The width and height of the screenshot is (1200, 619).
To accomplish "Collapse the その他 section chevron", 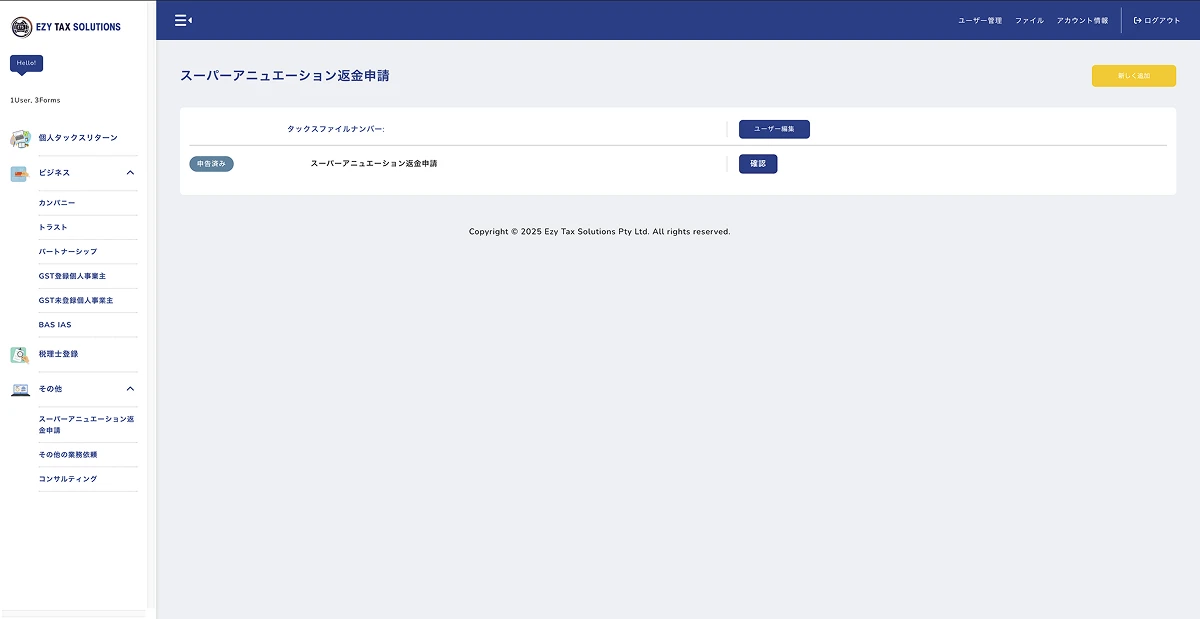I will (x=130, y=389).
